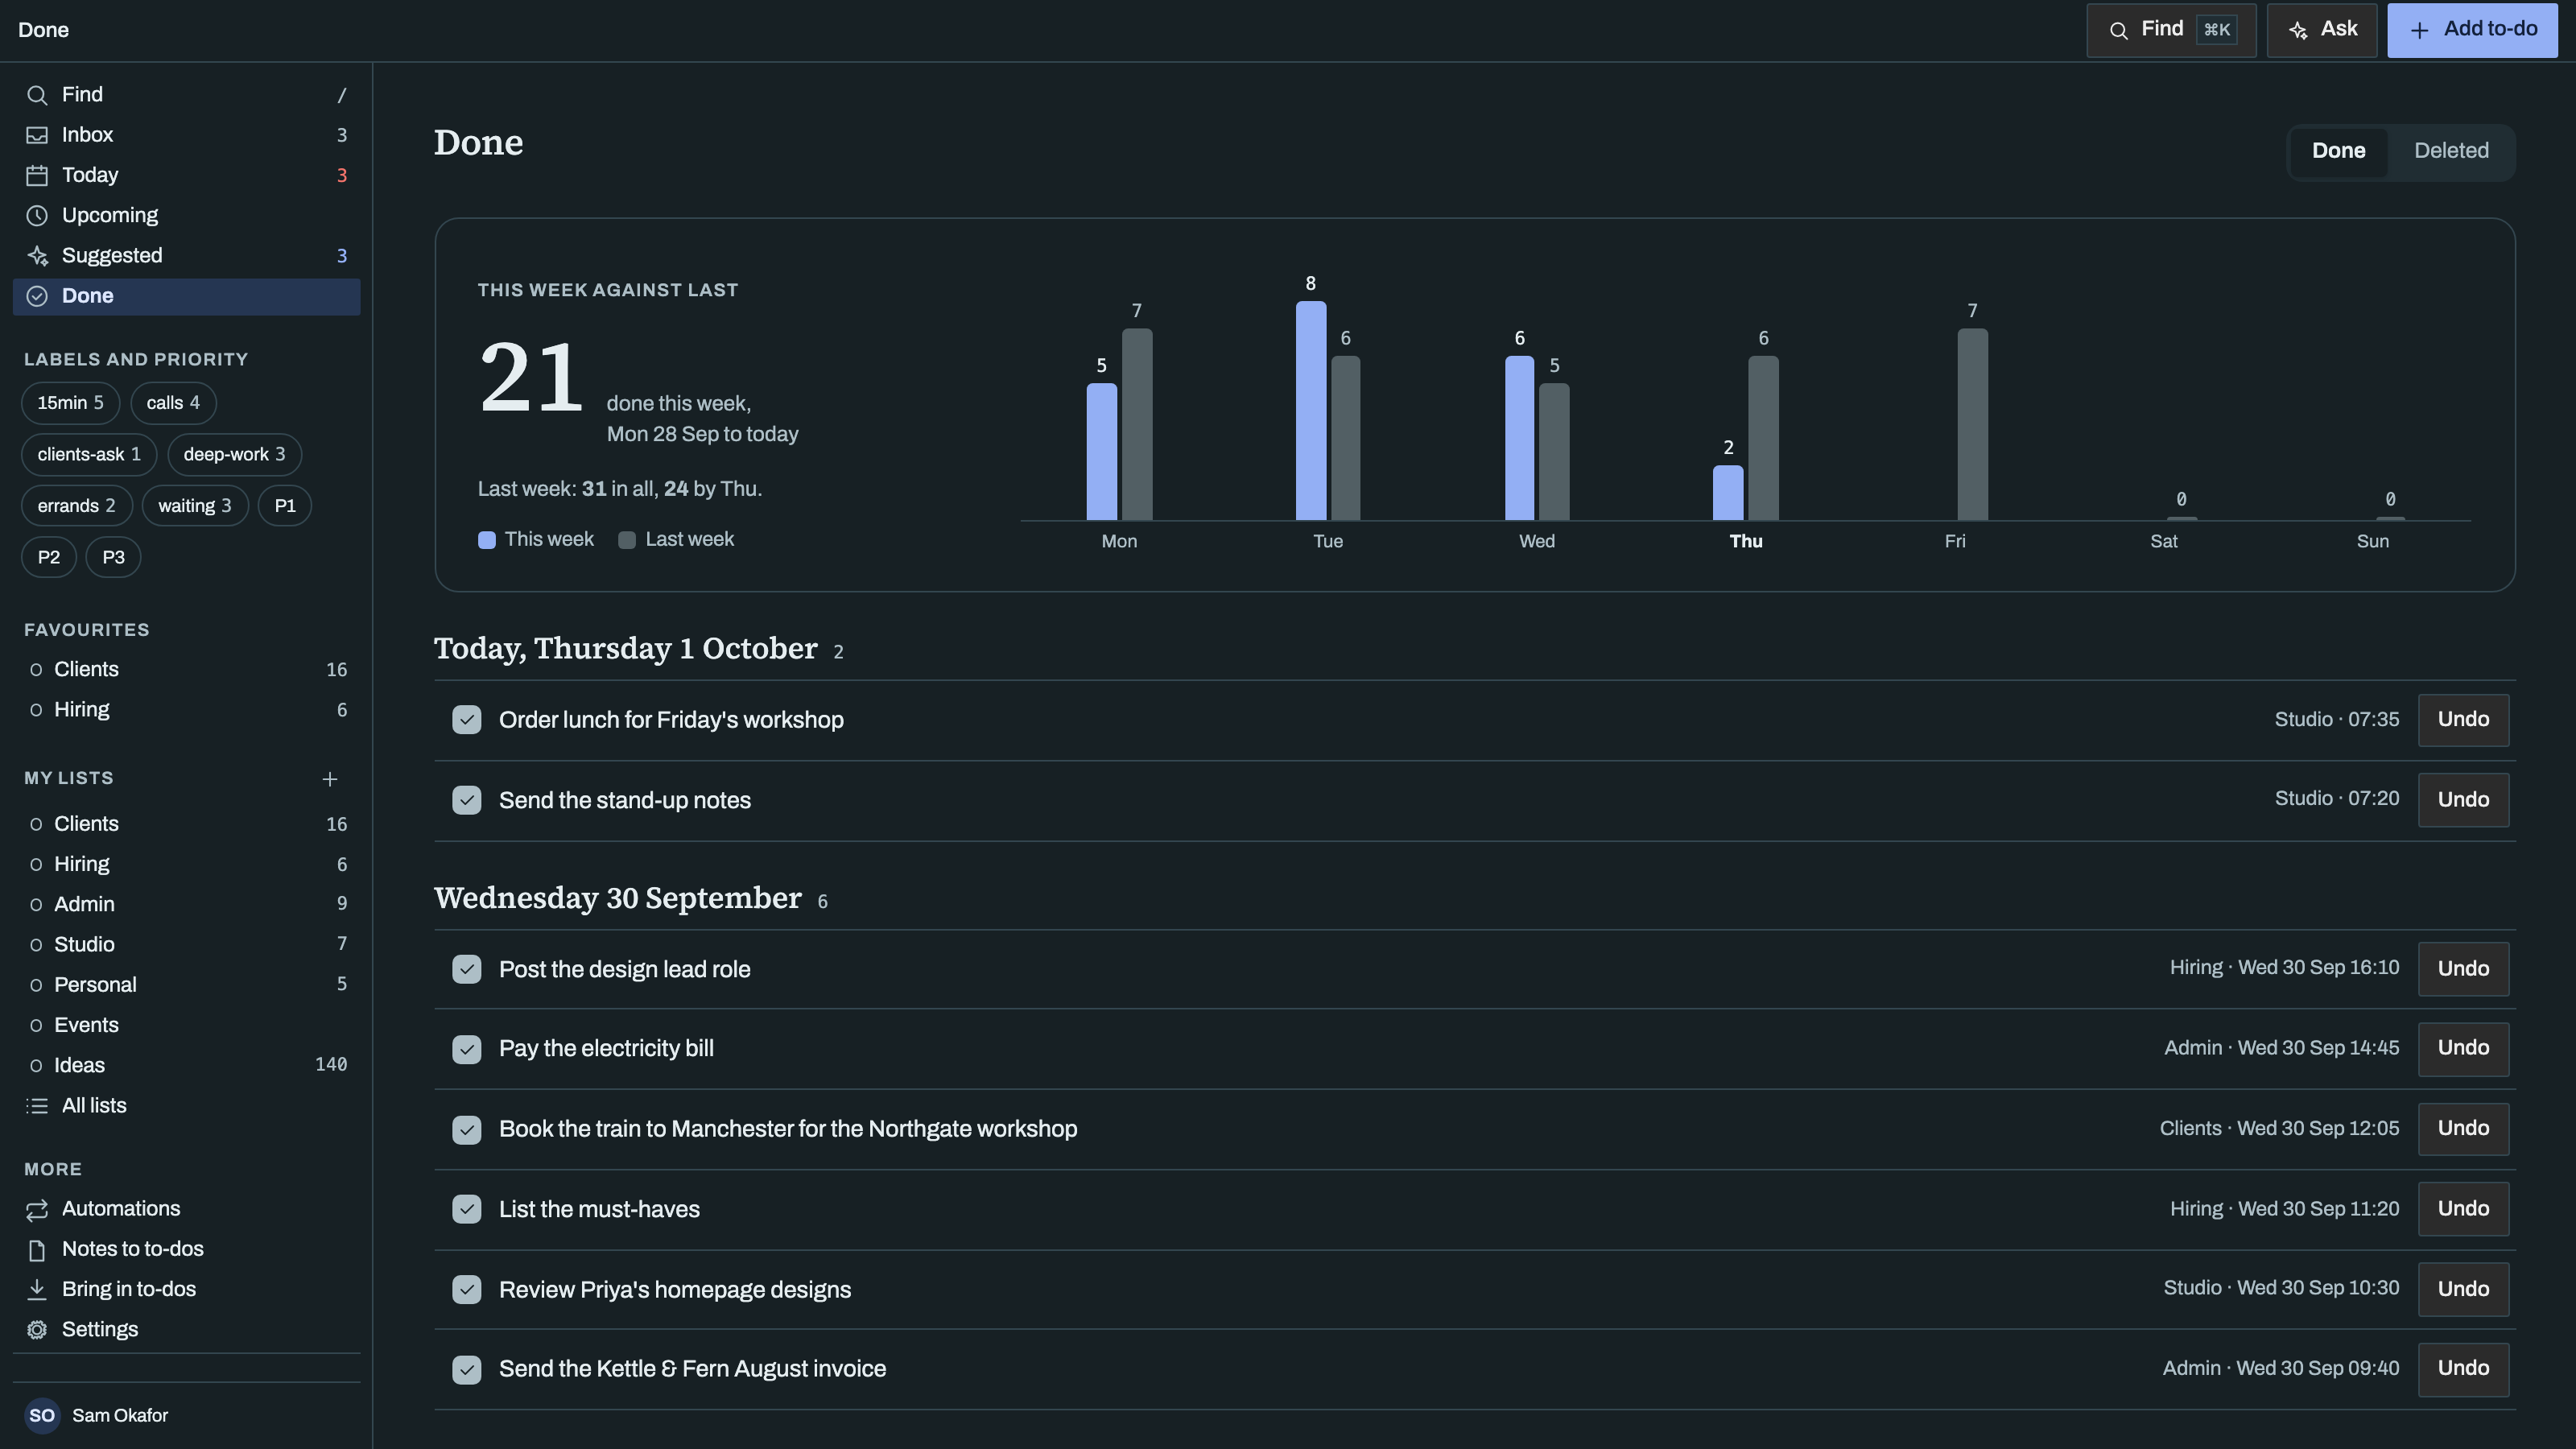2576x1449 pixels.
Task: Click the Thu axis label
Action: [x=1746, y=542]
